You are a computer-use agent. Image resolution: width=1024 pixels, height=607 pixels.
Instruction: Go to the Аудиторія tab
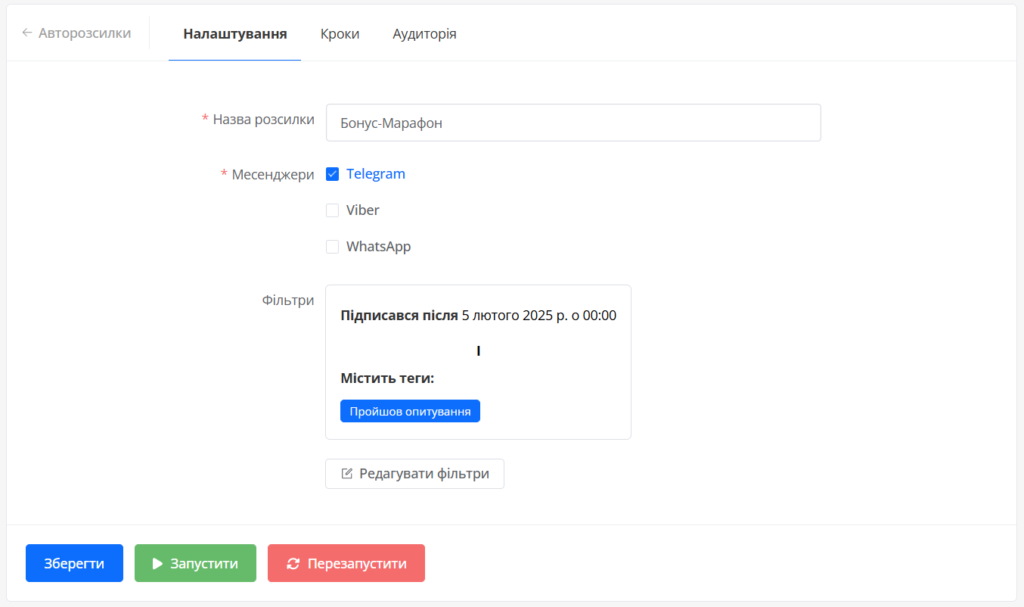click(x=424, y=33)
